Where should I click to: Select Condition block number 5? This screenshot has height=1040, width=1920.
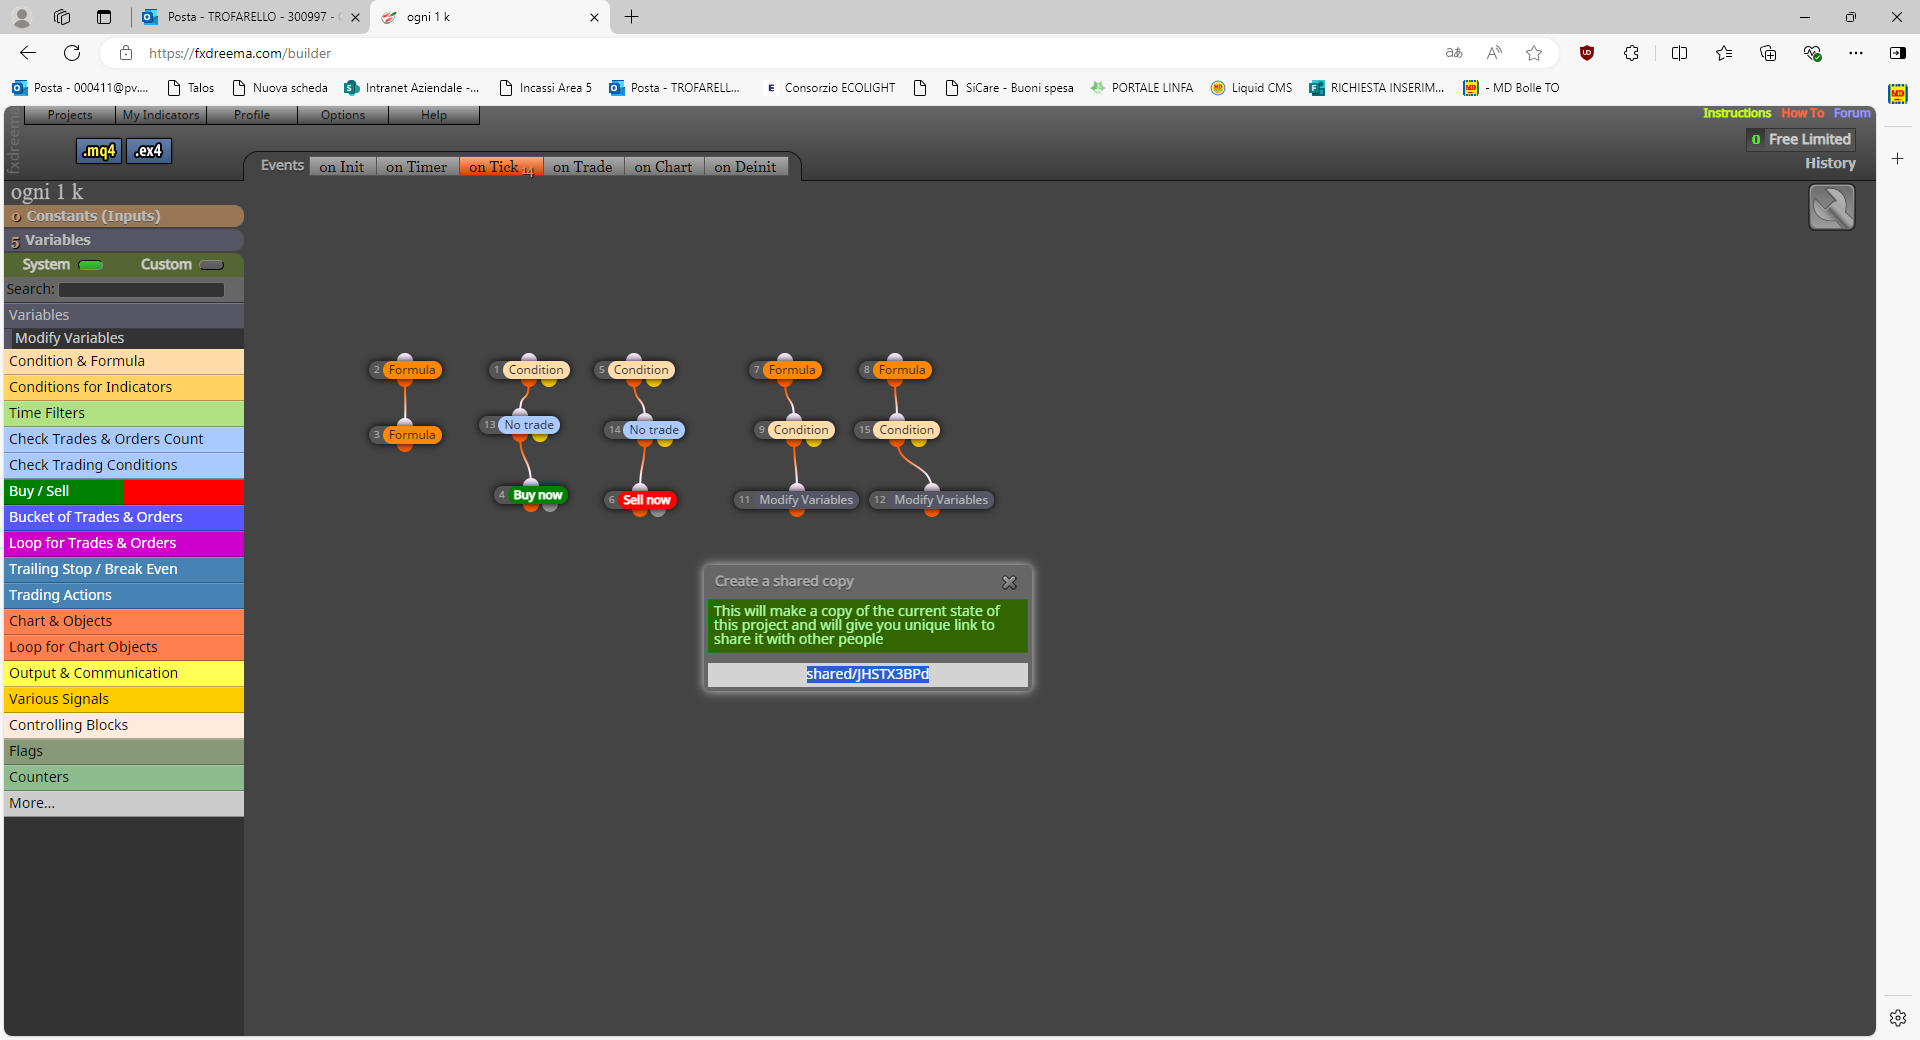[641, 370]
